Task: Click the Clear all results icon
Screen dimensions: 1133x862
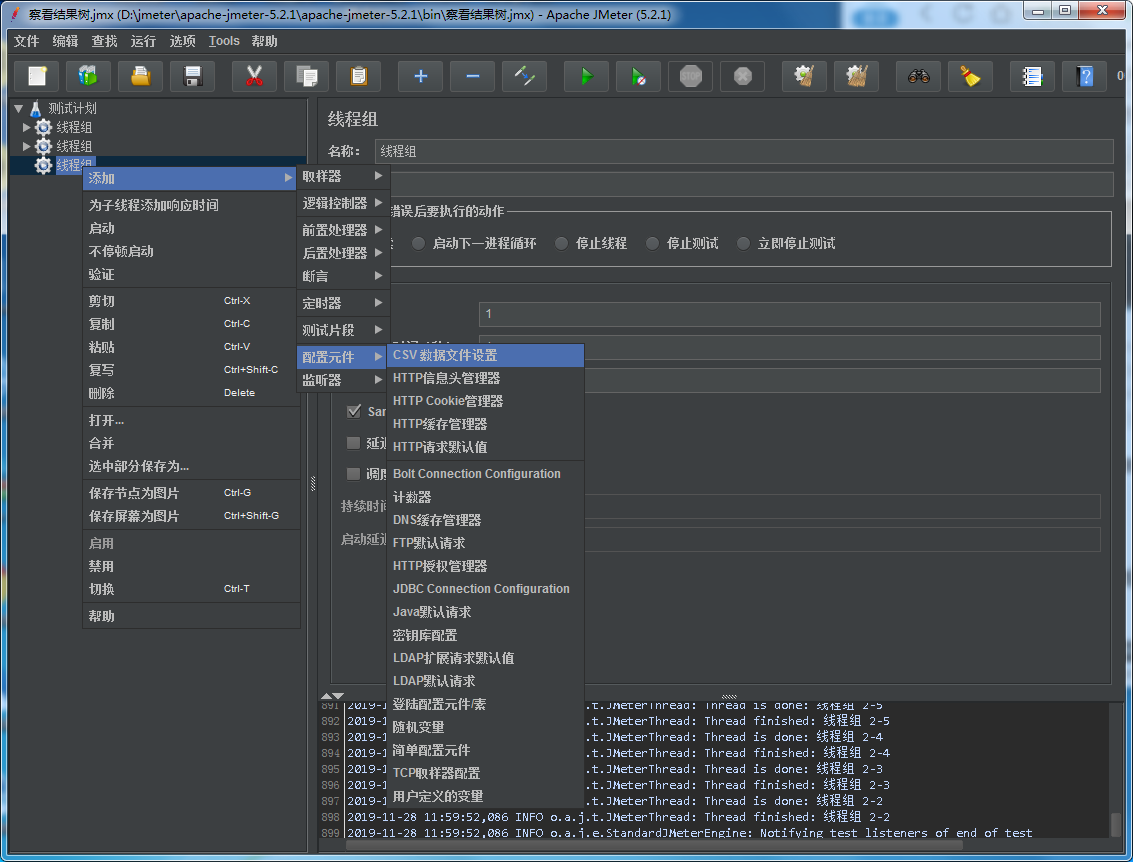Action: (x=856, y=76)
